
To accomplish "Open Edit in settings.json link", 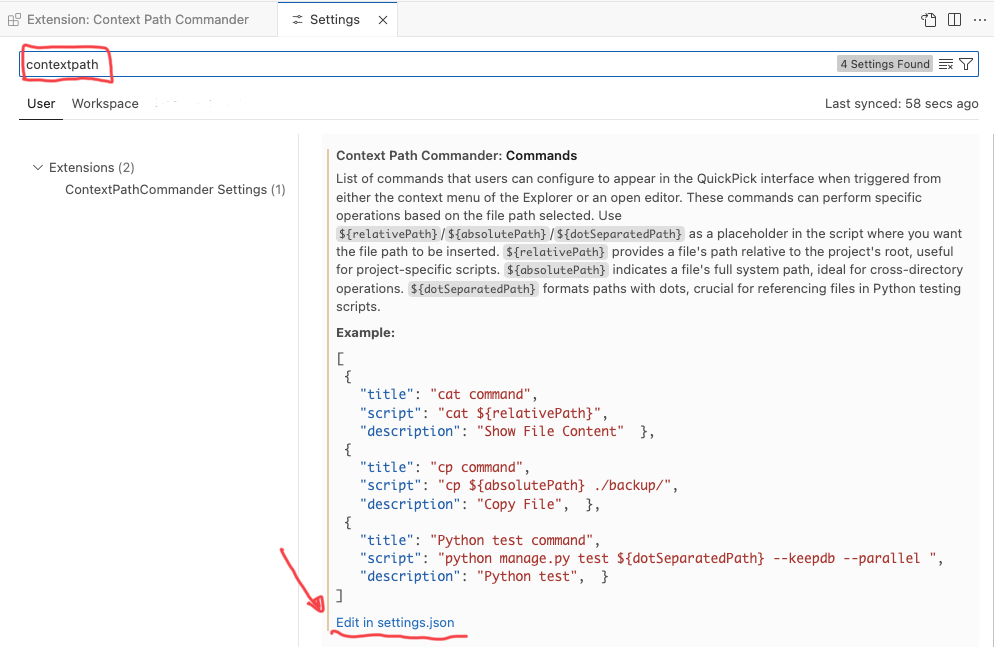I will pyautogui.click(x=395, y=622).
